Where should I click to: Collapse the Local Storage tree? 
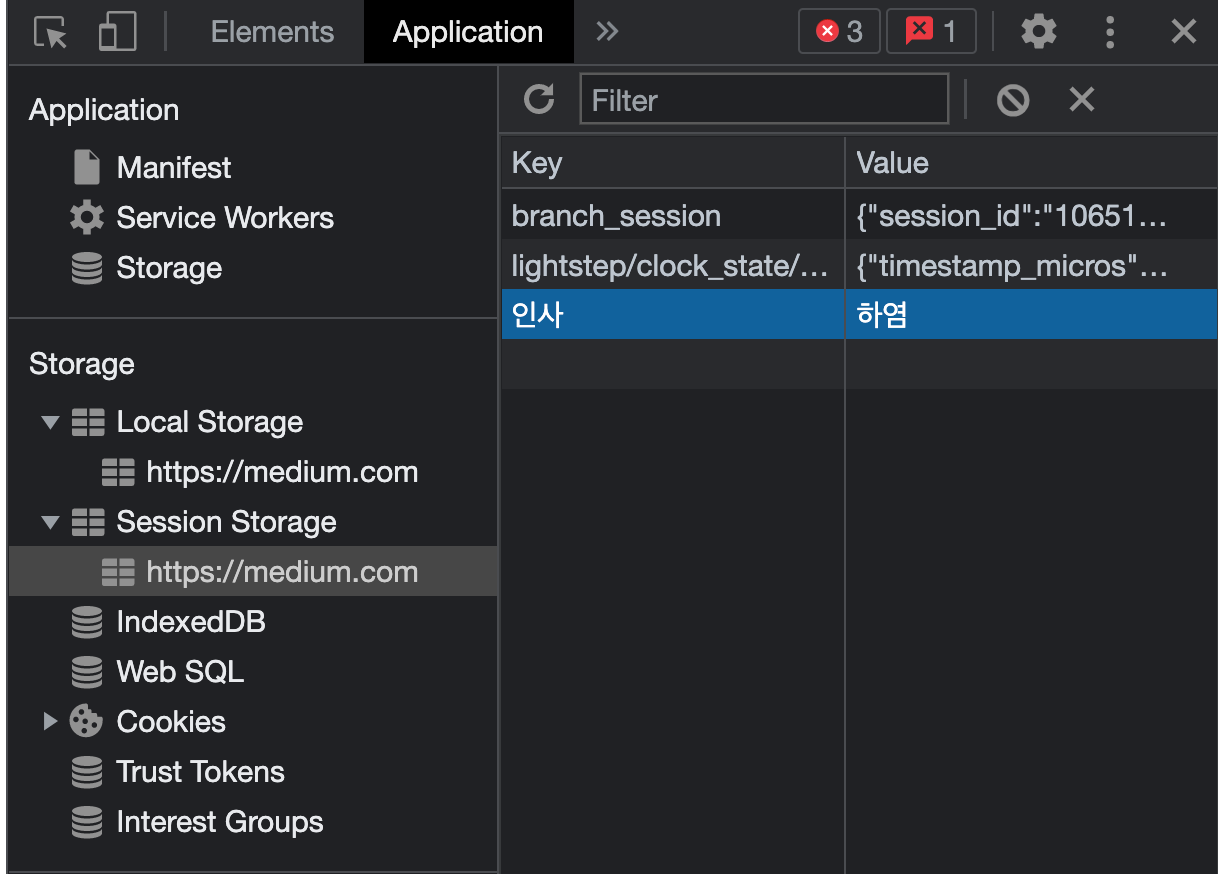click(x=50, y=422)
